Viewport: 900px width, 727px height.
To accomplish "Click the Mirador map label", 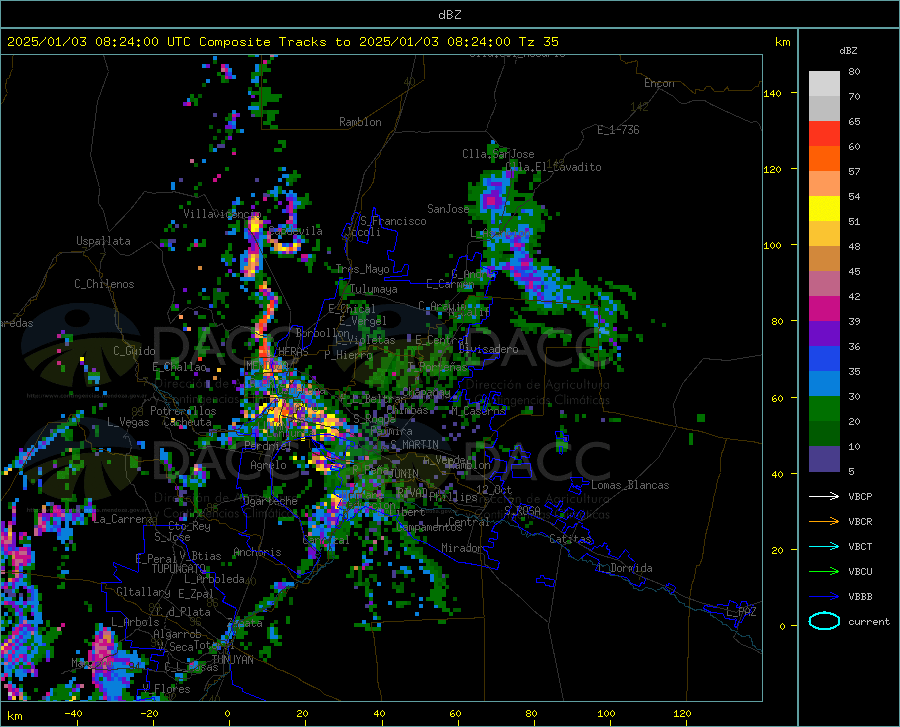I will coord(461,548).
